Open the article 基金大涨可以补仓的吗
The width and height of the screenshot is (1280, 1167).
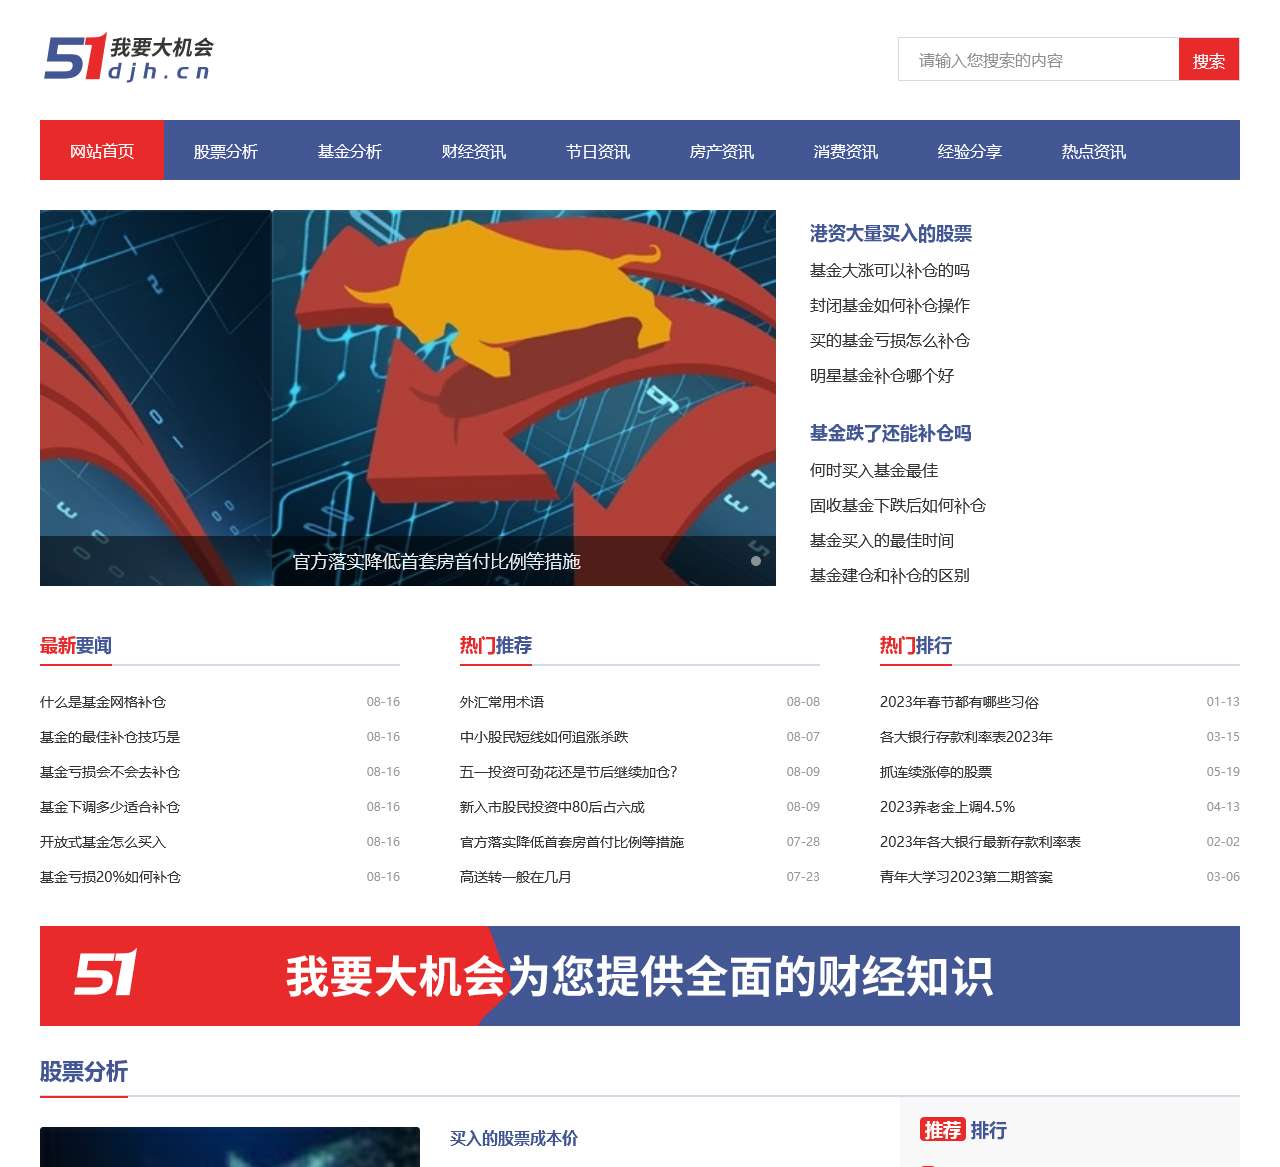point(888,270)
